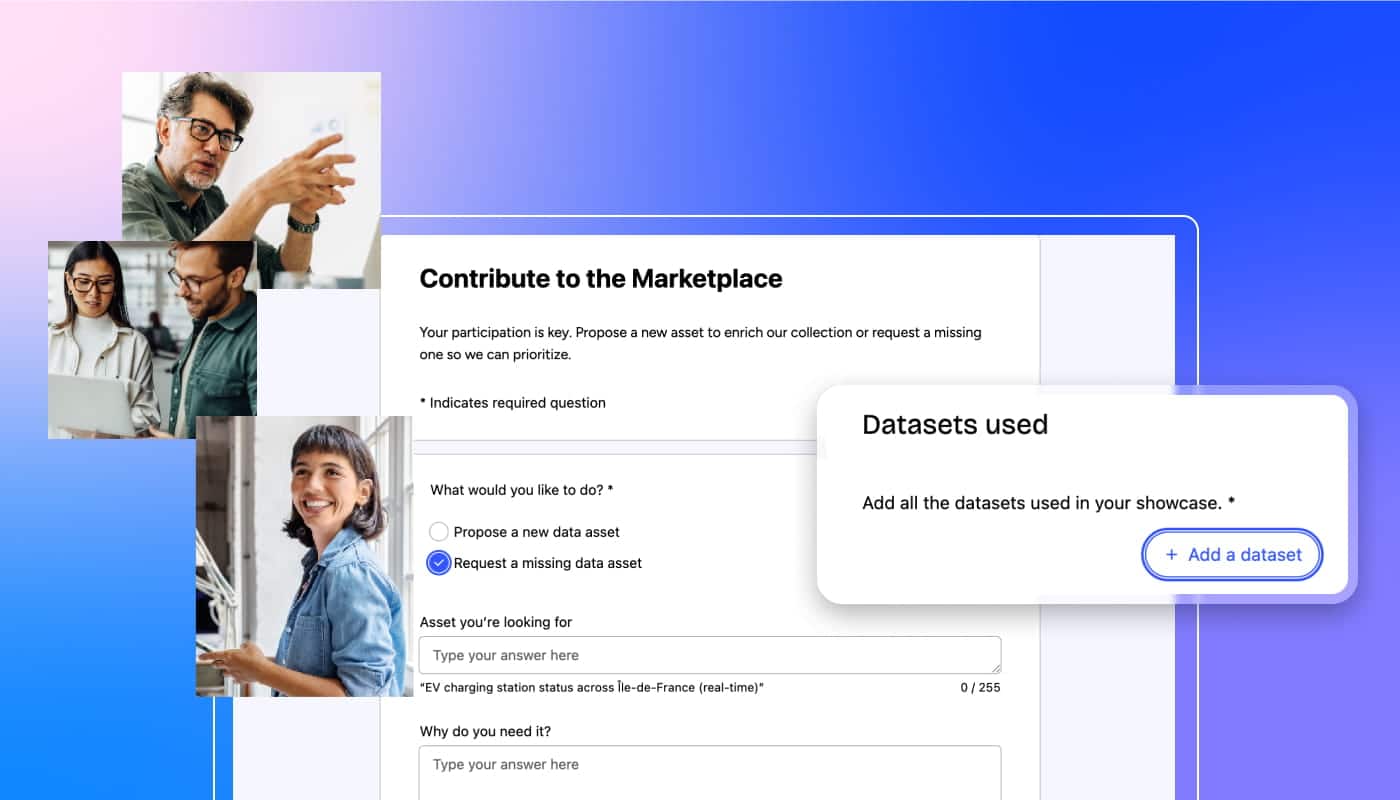Select the checked "Request a missing data asset" radio

[x=439, y=563]
